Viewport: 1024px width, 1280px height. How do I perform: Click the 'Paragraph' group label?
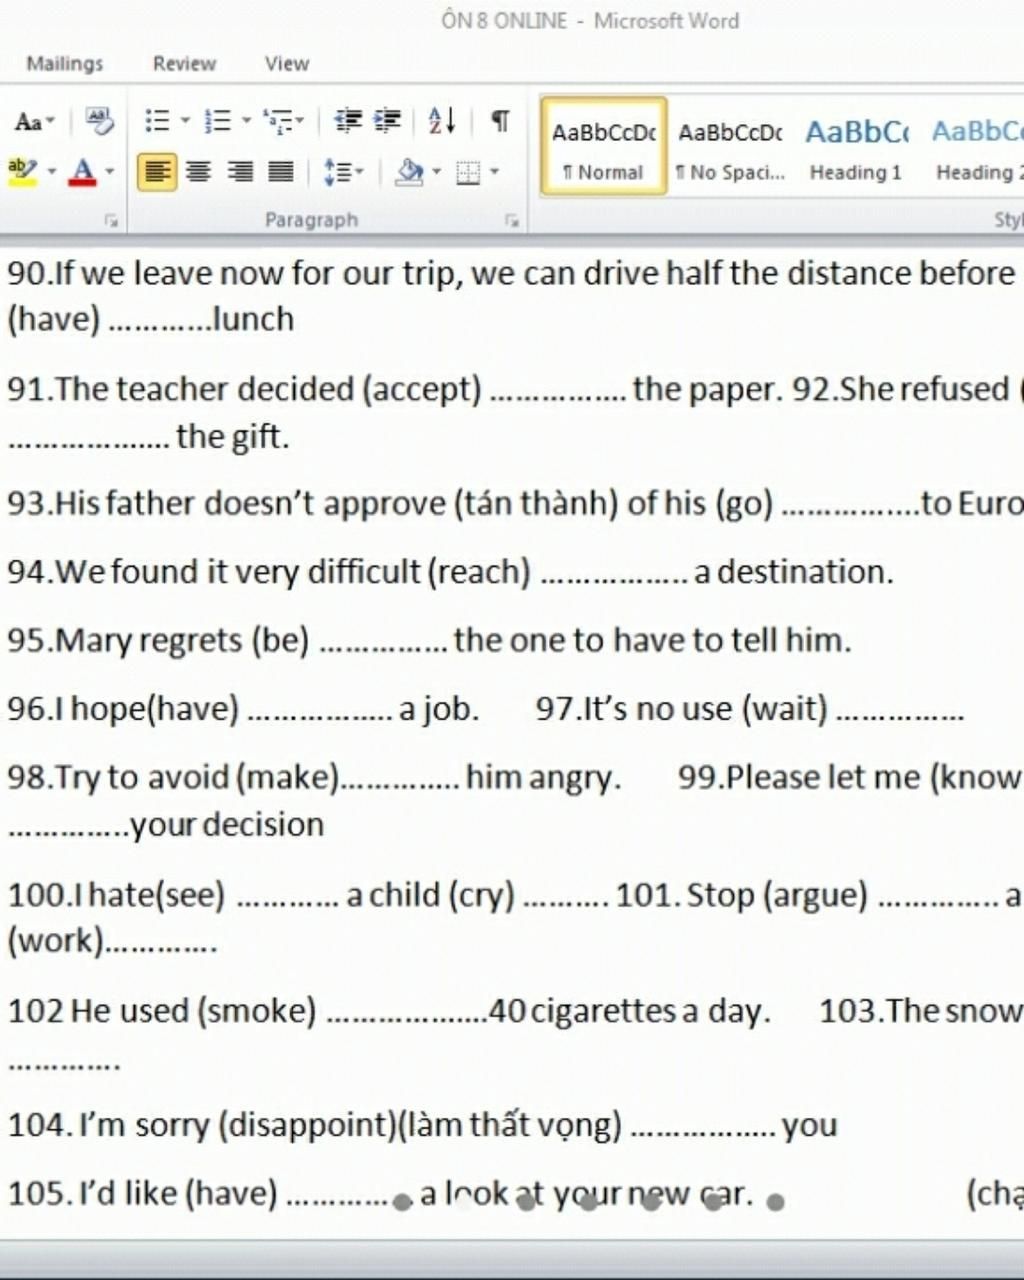tap(311, 220)
